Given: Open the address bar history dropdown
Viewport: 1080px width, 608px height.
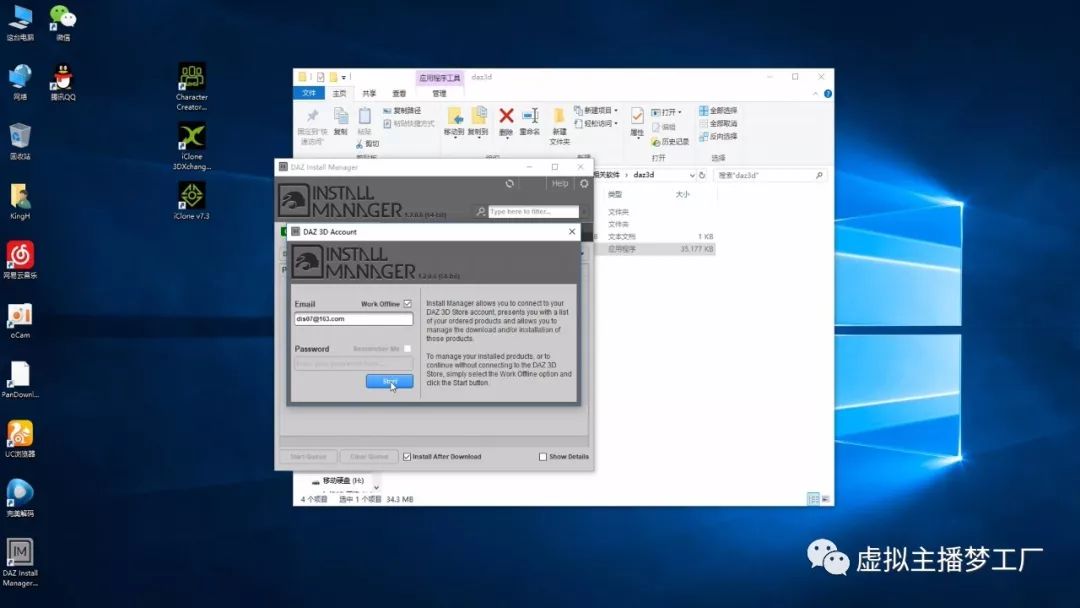Looking at the screenshot, I should (692, 176).
